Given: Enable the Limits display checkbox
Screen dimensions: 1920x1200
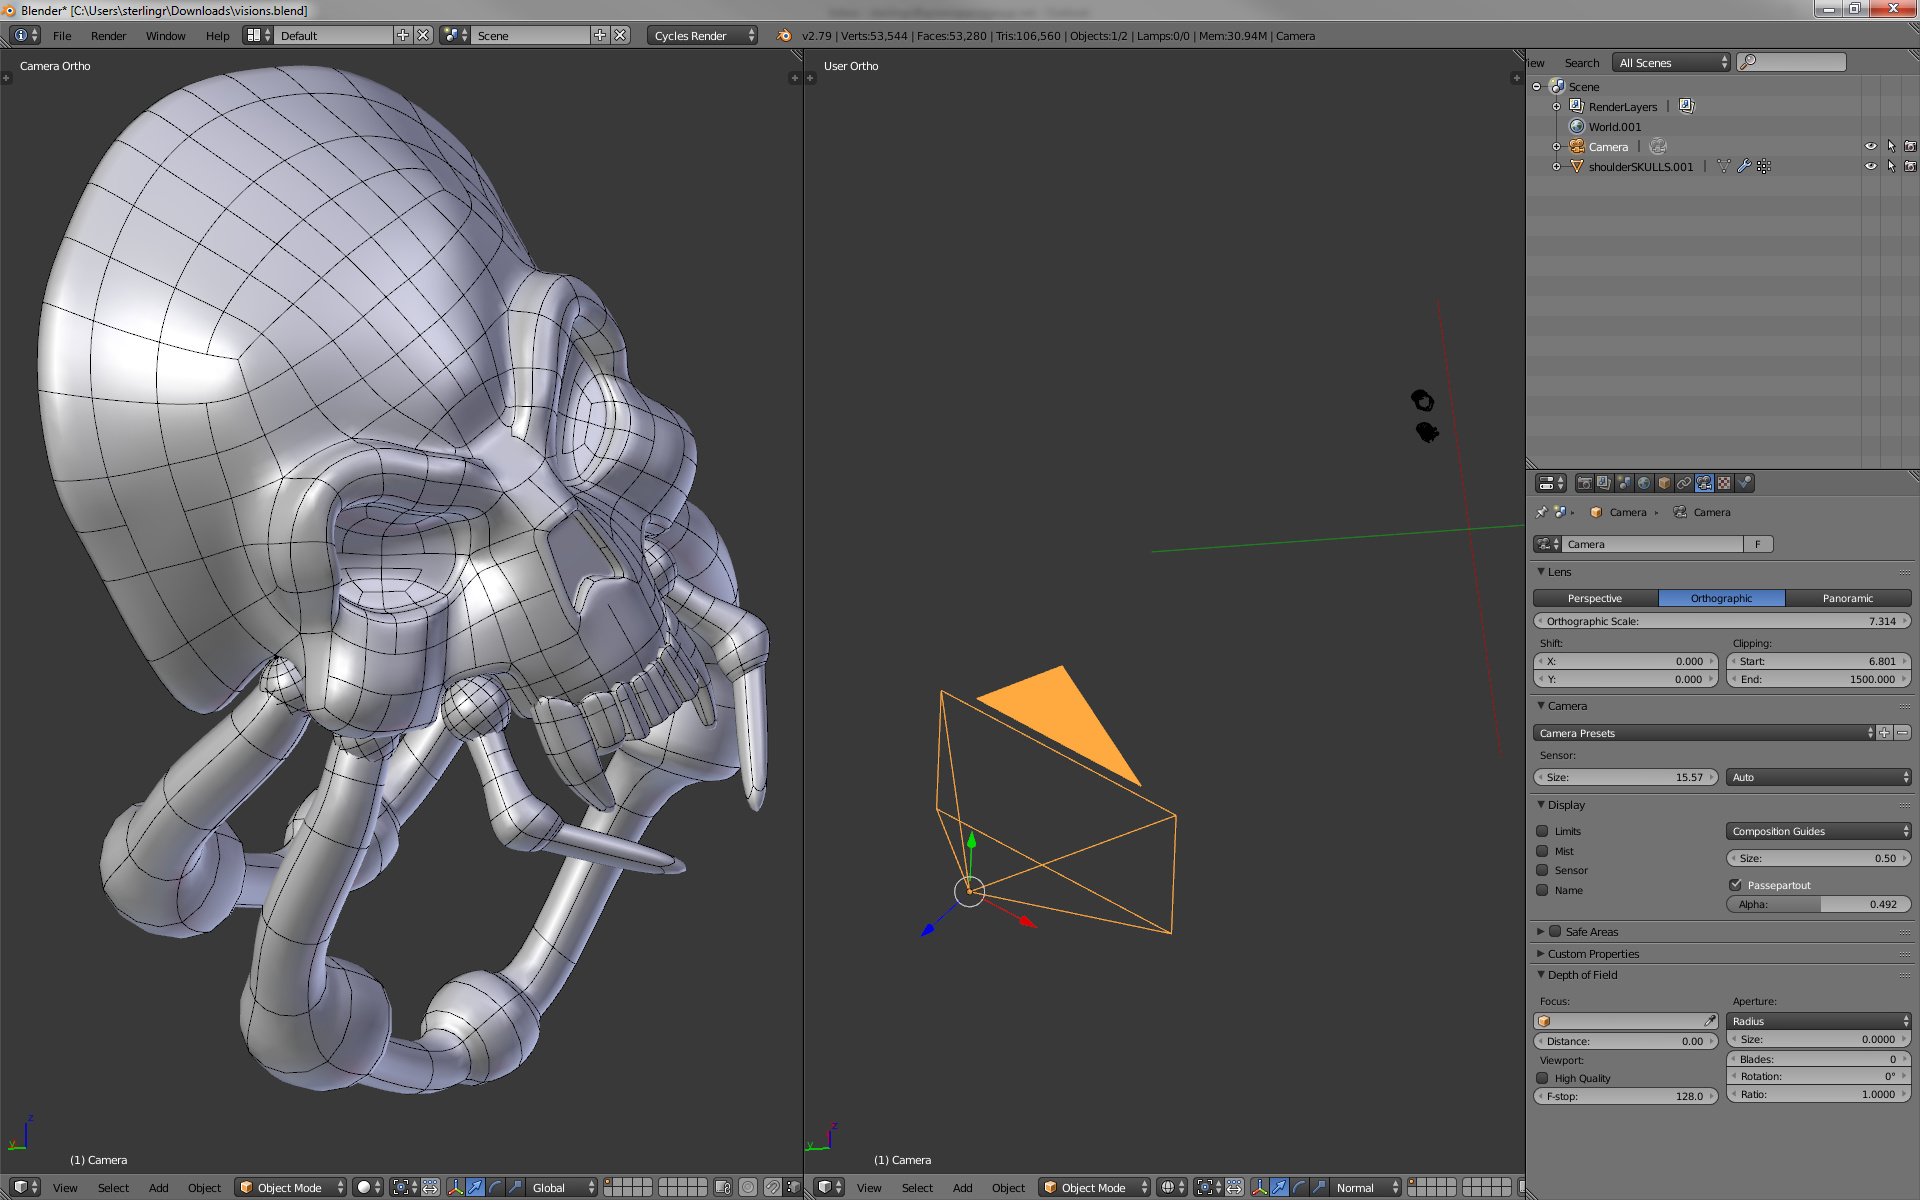Looking at the screenshot, I should click(1542, 831).
